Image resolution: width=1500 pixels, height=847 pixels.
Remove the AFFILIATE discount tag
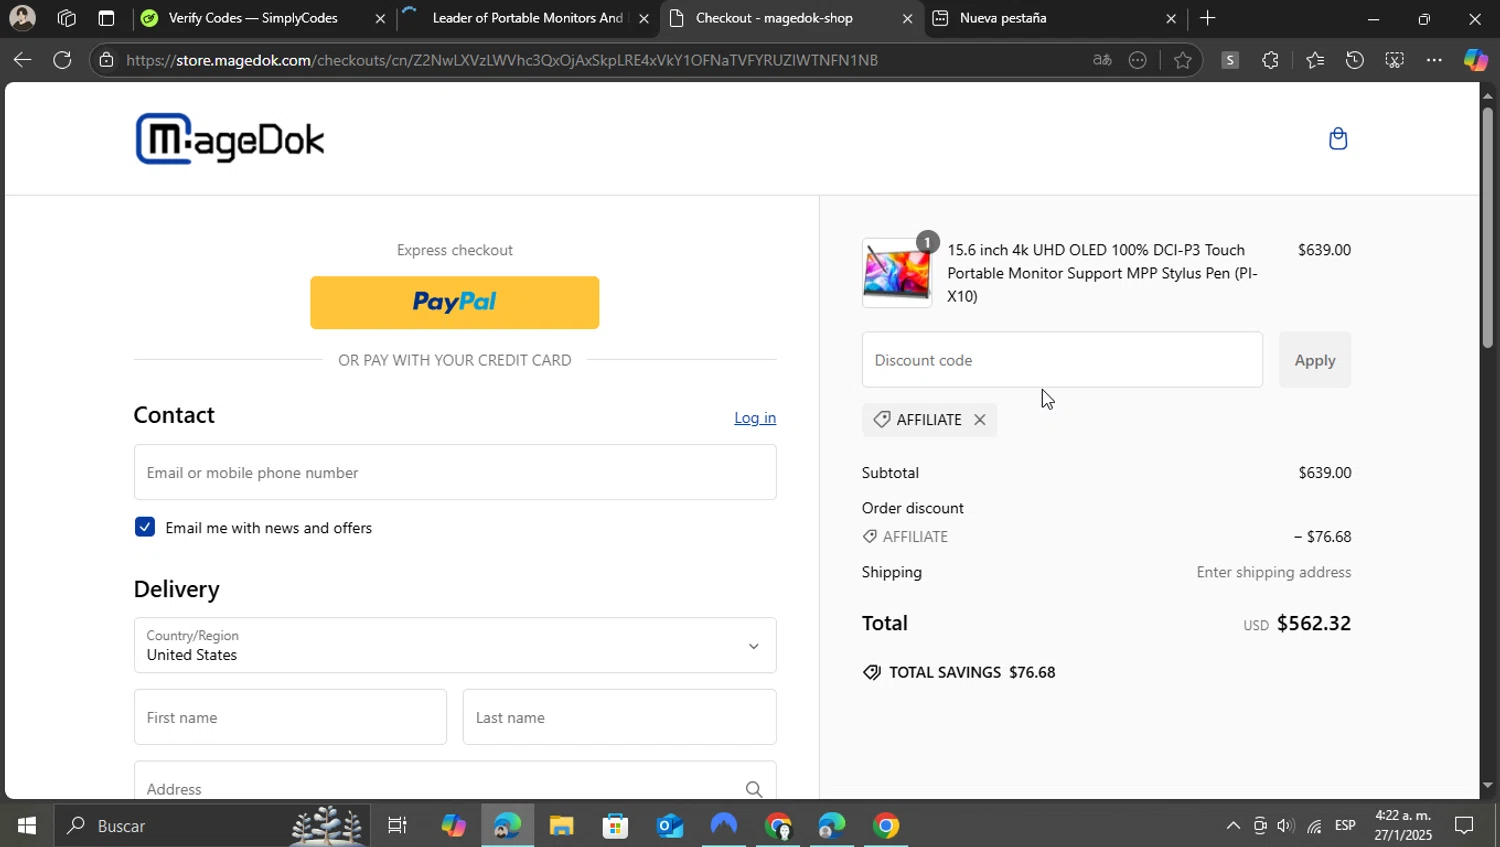point(980,420)
